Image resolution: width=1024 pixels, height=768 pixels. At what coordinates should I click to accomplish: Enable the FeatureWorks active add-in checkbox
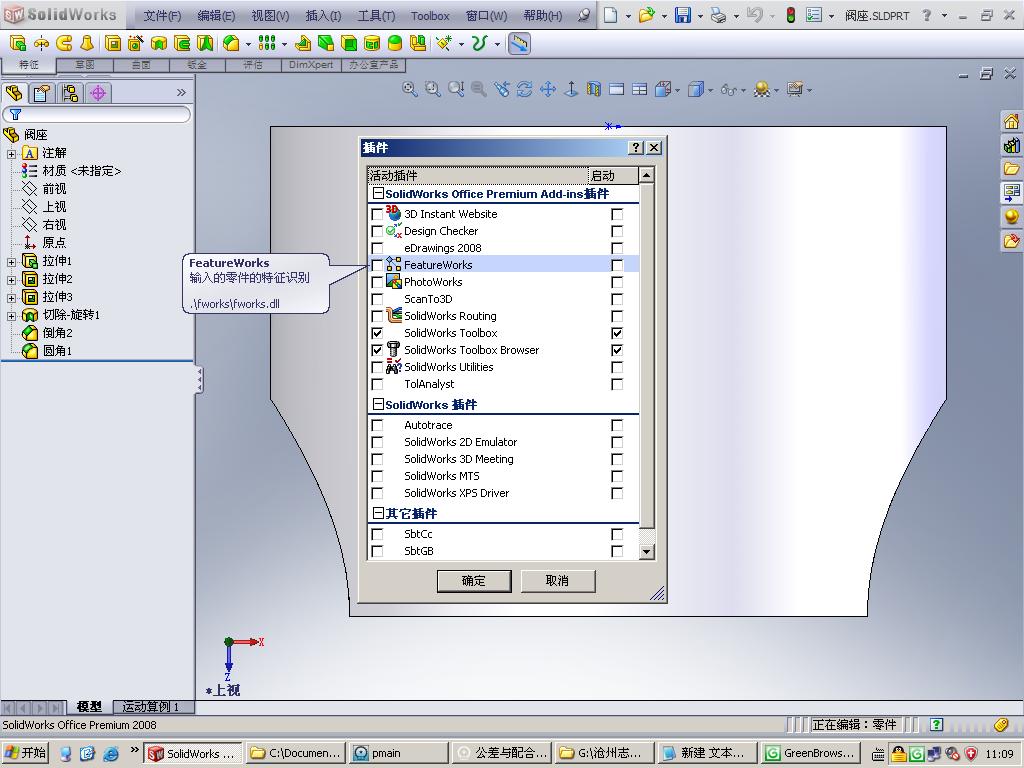click(x=377, y=265)
